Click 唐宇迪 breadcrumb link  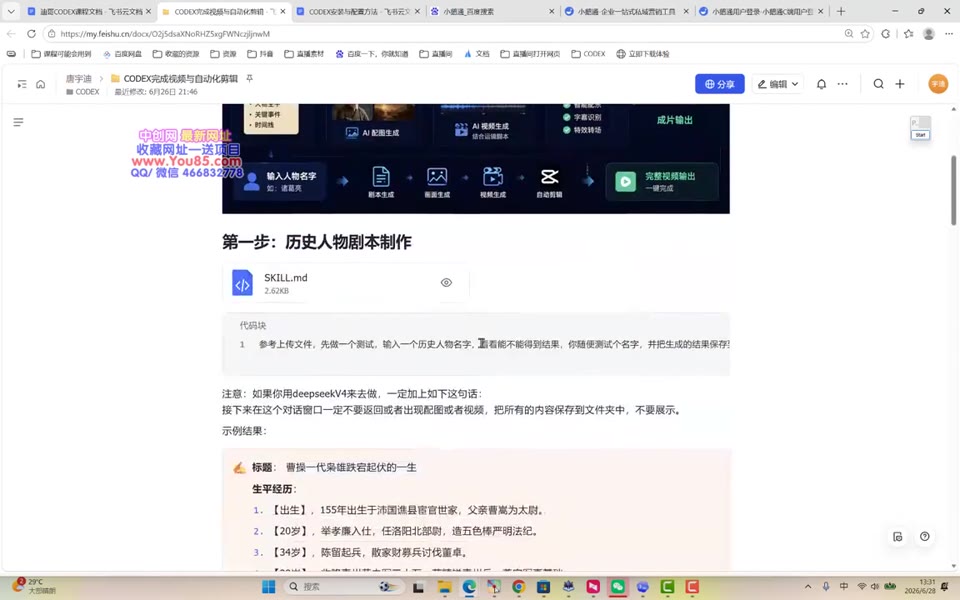coord(78,78)
